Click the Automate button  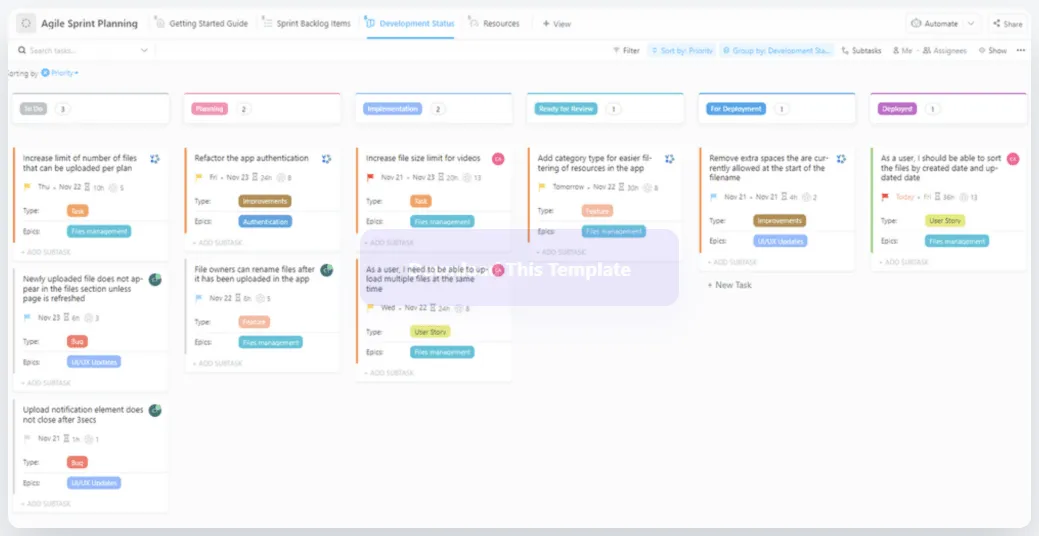pos(935,23)
